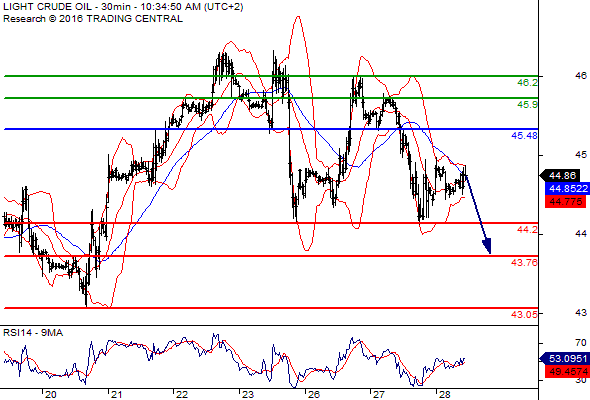
Task: Click the 53.0951 RSI value tag
Action: [565, 358]
